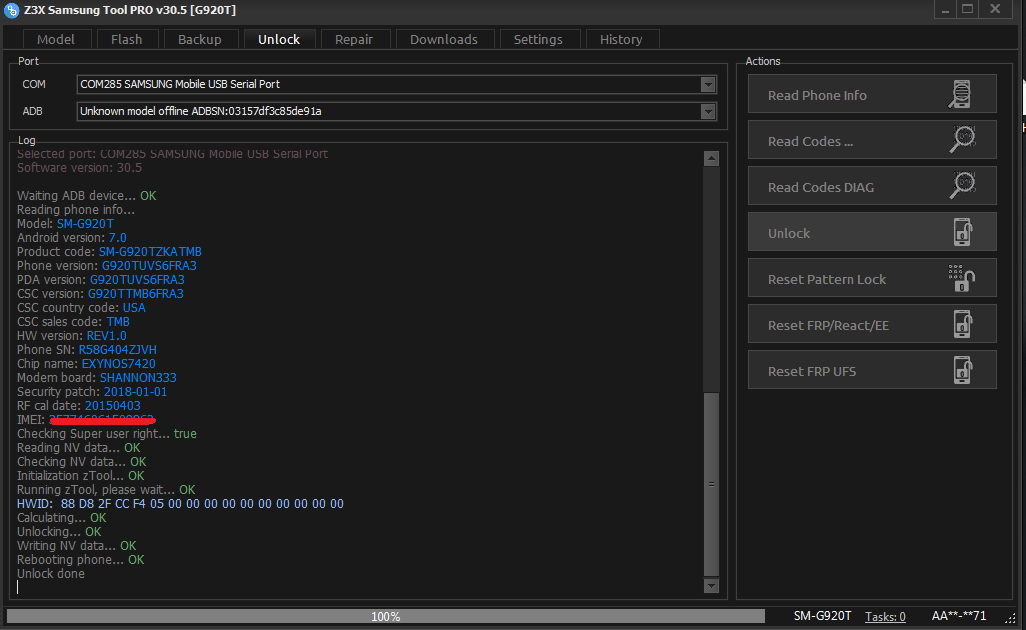Viewport: 1026px width, 630px height.
Task: Click the Reset Pattern Lock icon
Action: tap(961, 278)
